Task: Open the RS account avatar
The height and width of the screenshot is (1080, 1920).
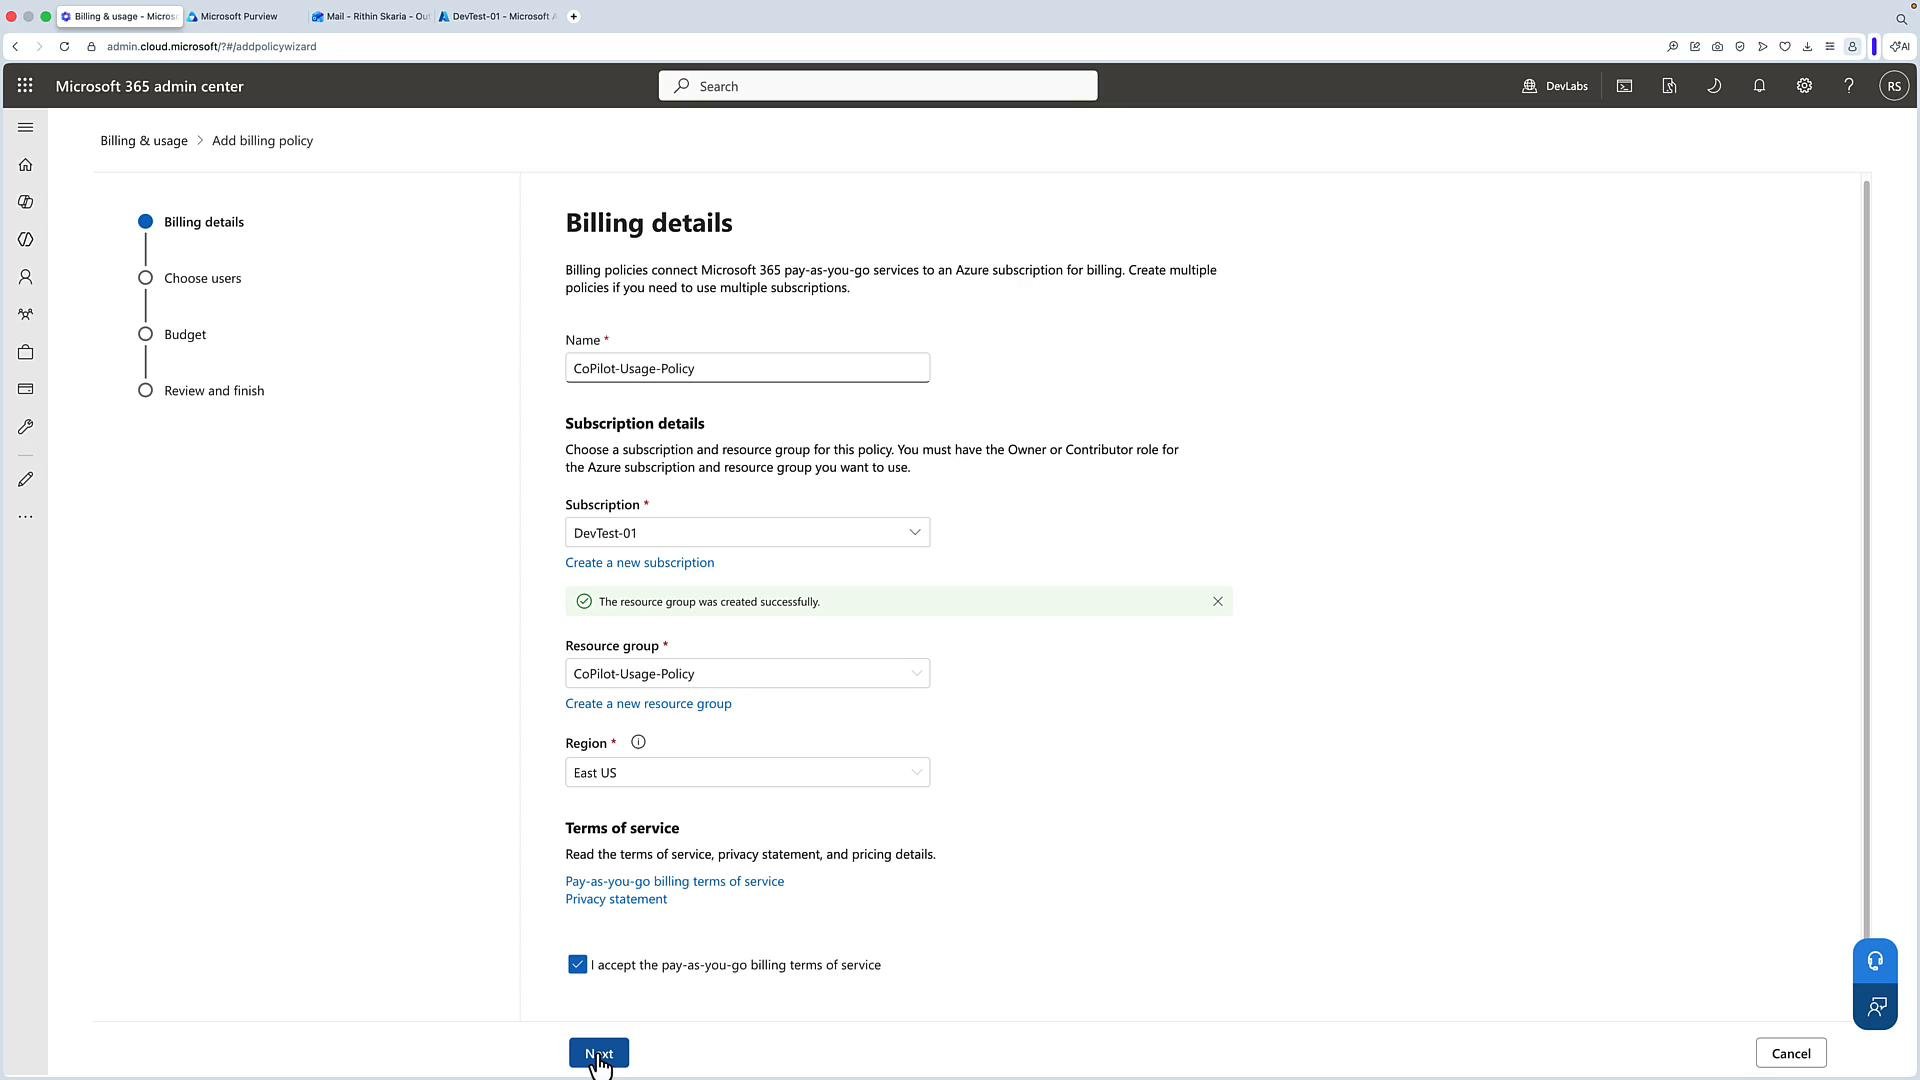Action: 1894,86
